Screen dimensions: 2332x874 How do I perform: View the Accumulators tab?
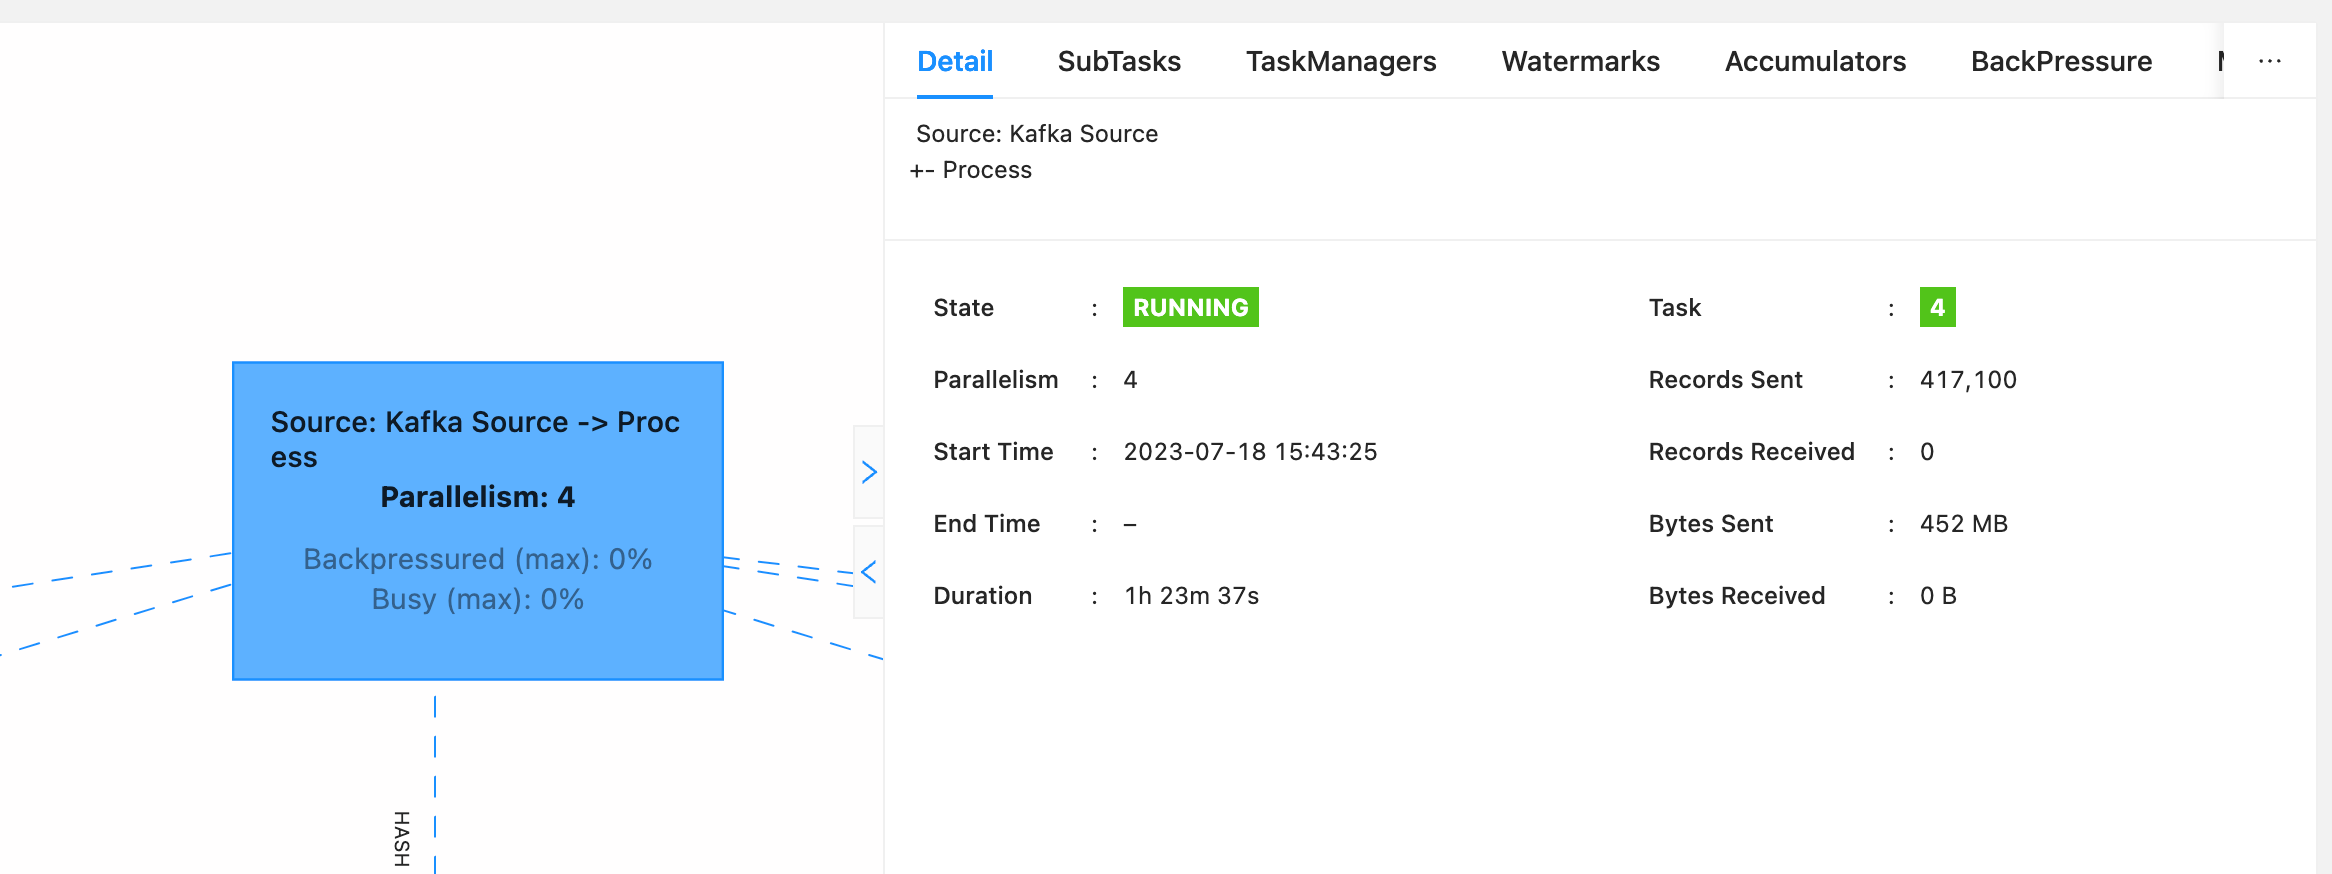tap(1815, 61)
